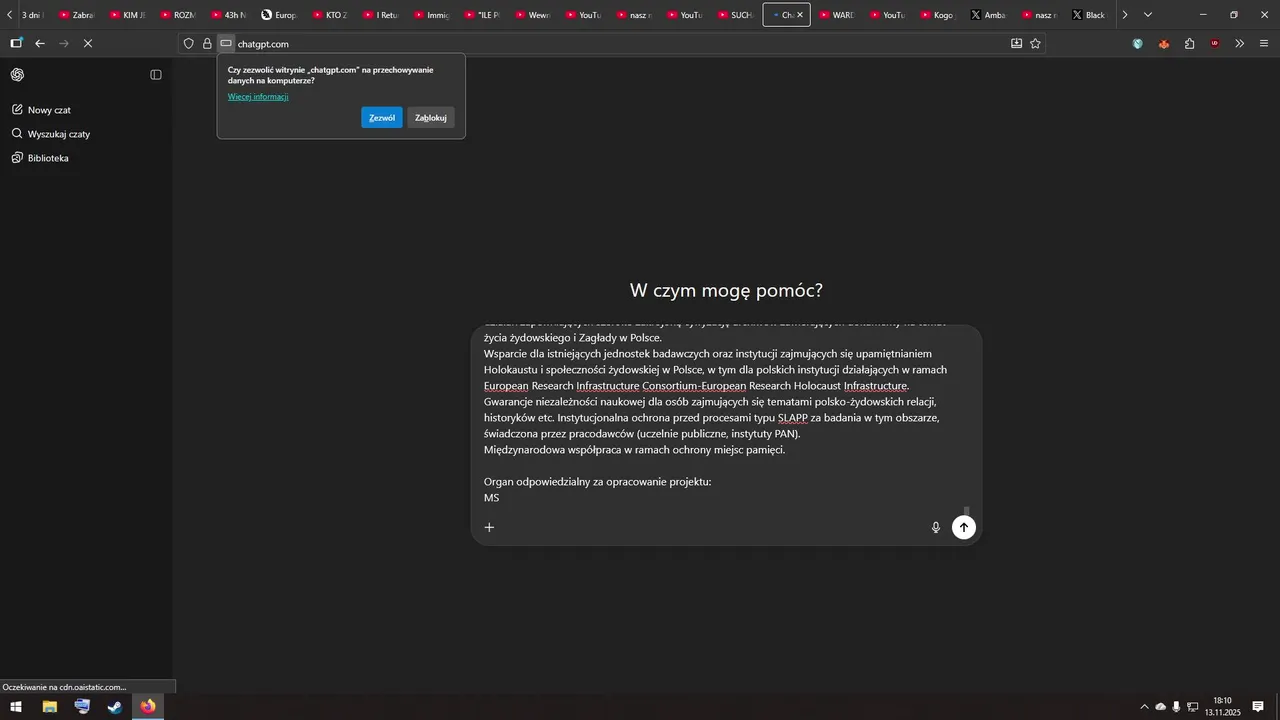Open the Firefox hamburger application menu
Image resolution: width=1280 pixels, height=720 pixels.
(1265, 44)
